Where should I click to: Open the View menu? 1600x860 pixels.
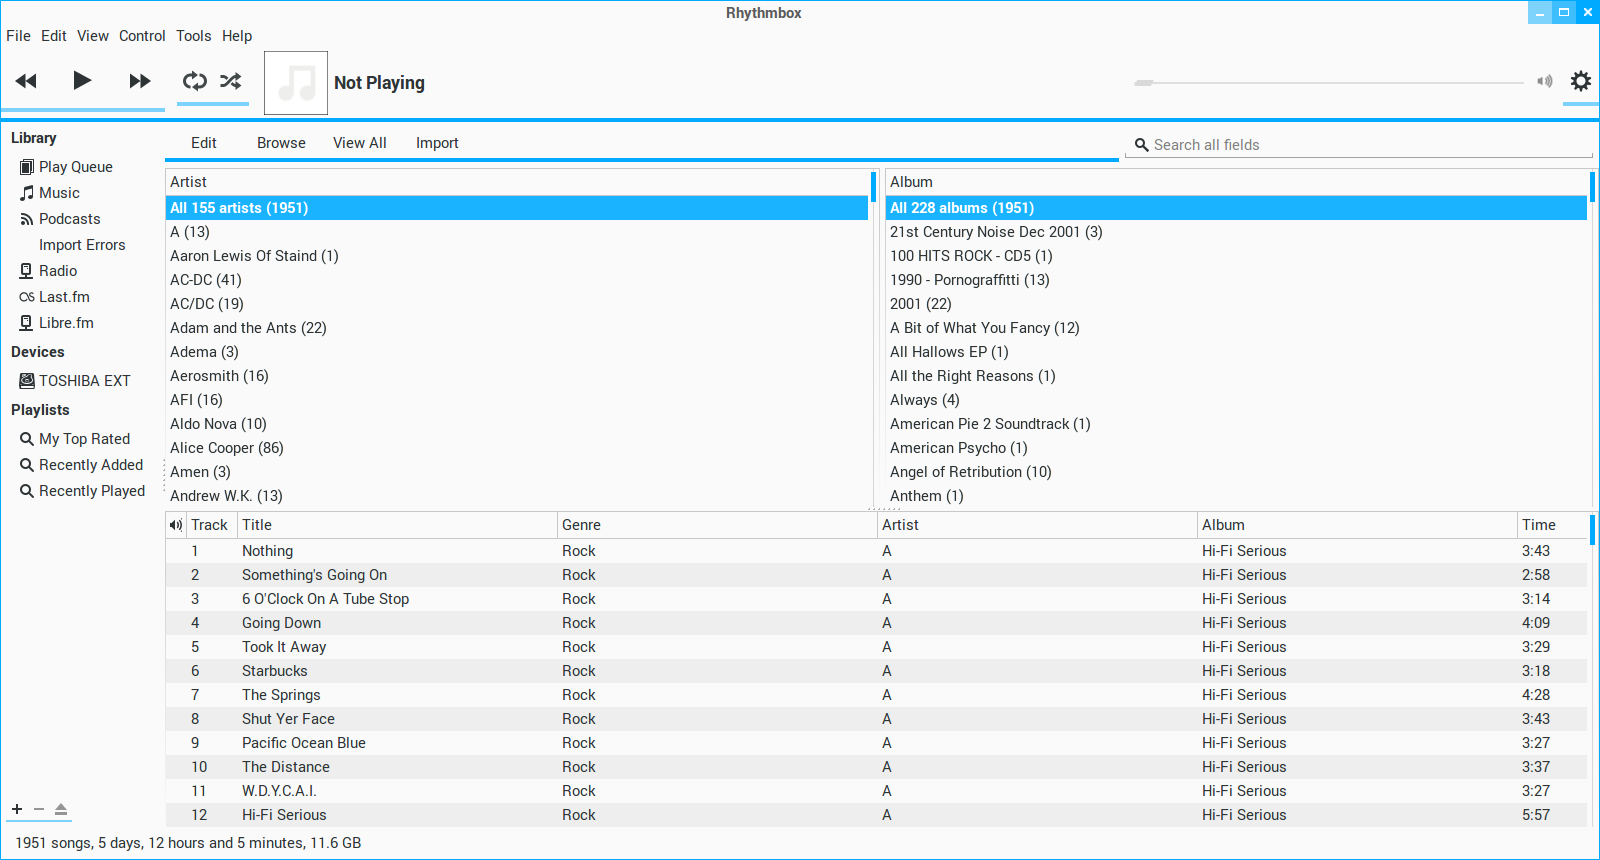click(x=93, y=36)
